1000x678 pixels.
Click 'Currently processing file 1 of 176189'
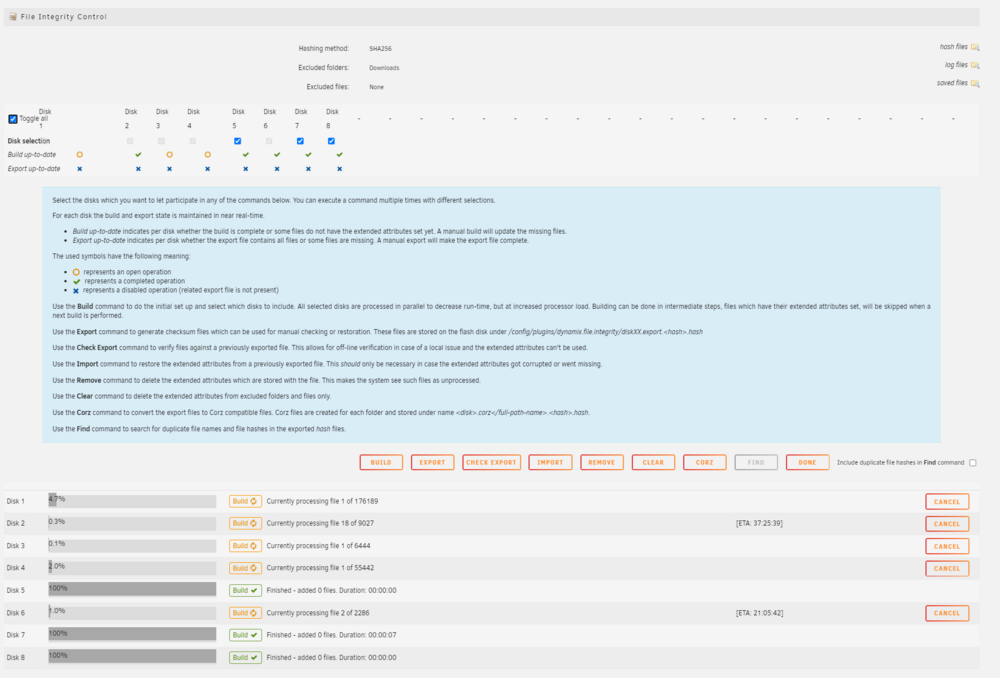pos(322,501)
